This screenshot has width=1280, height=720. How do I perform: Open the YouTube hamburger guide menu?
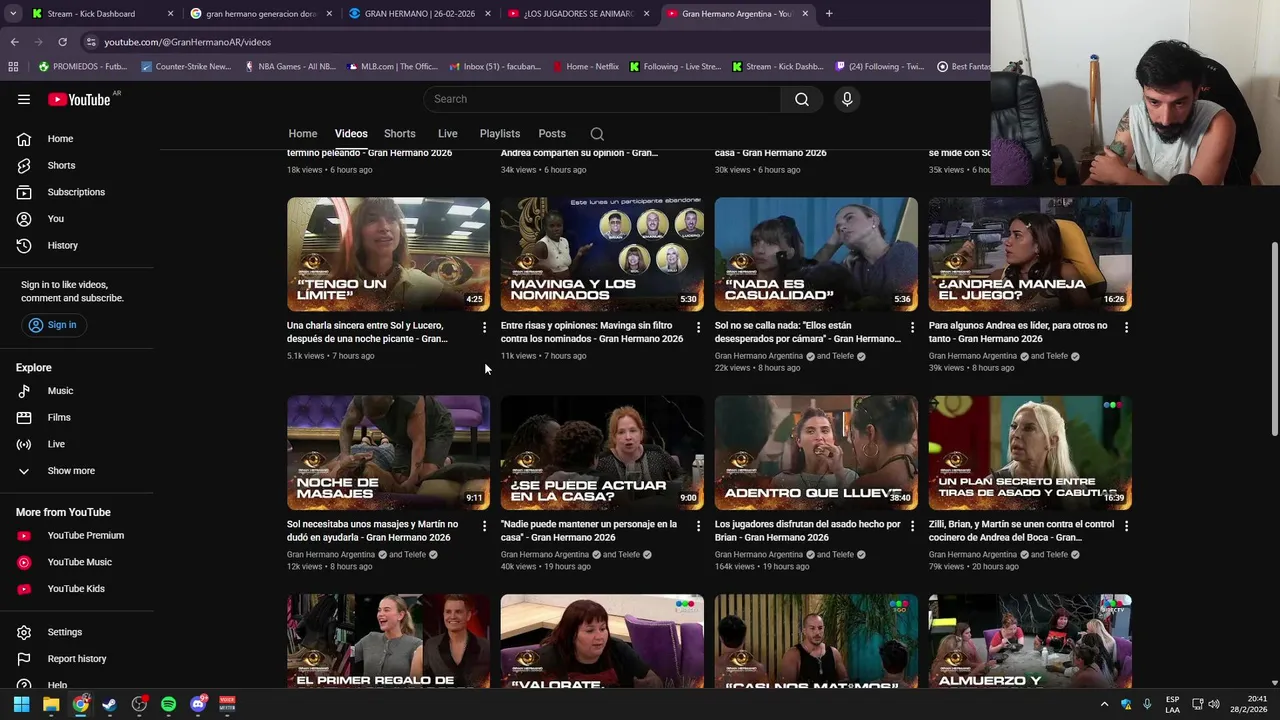24,99
